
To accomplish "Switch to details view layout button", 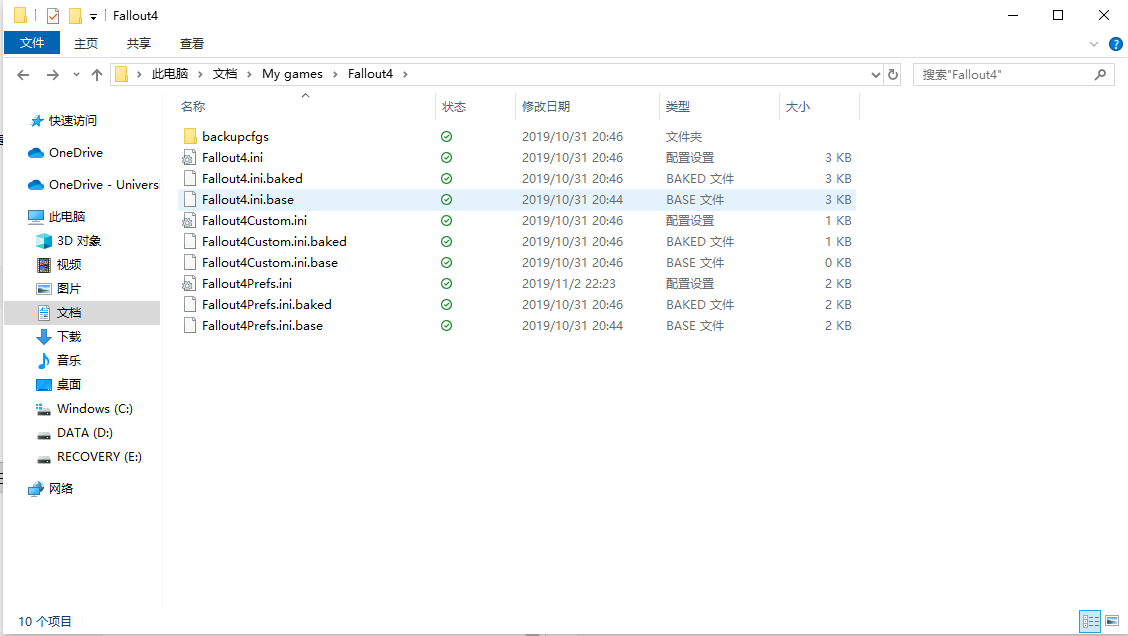I will coord(1091,621).
